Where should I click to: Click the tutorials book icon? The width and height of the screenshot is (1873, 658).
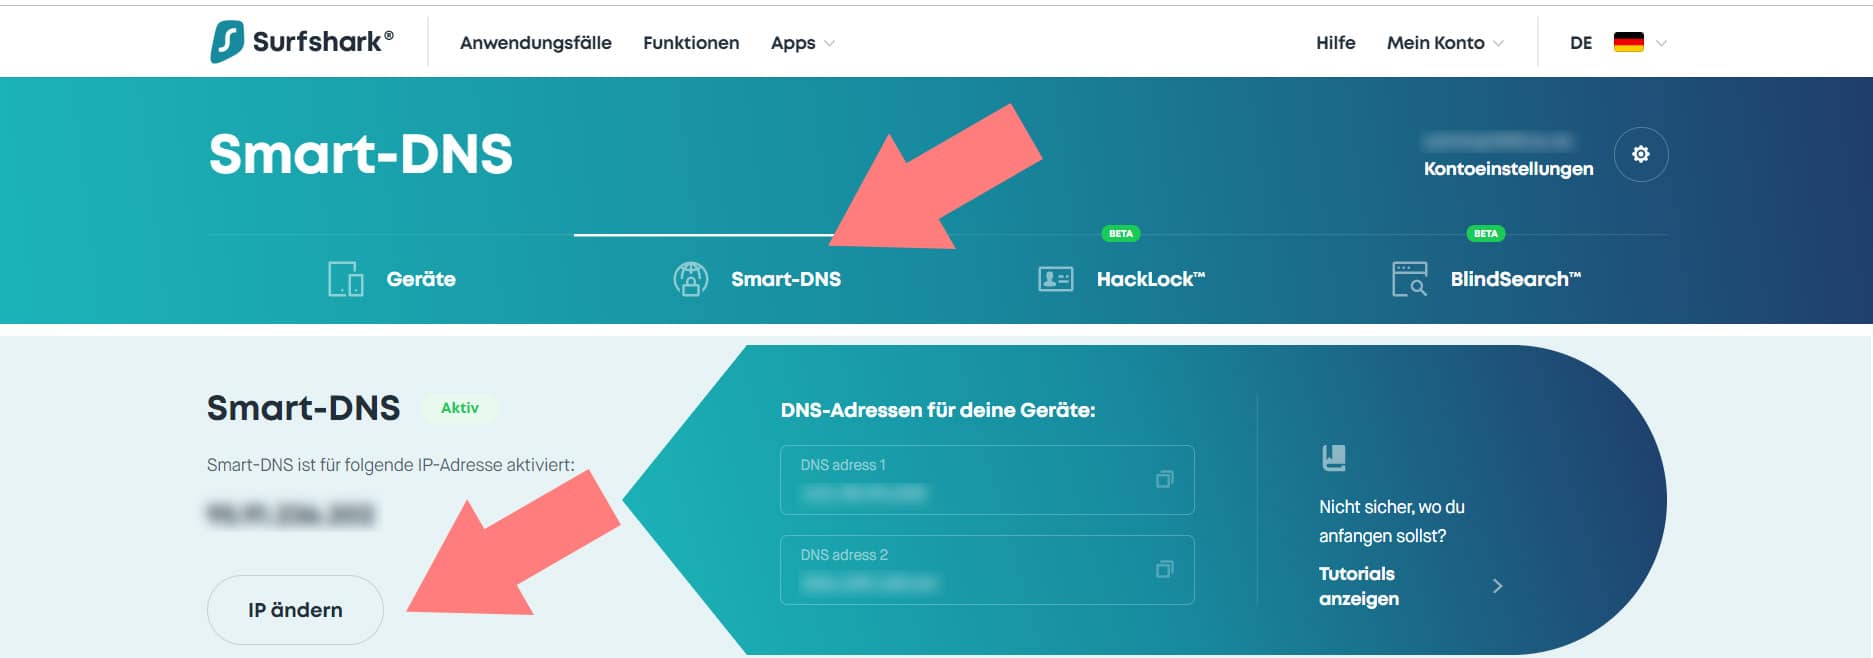pos(1334,458)
